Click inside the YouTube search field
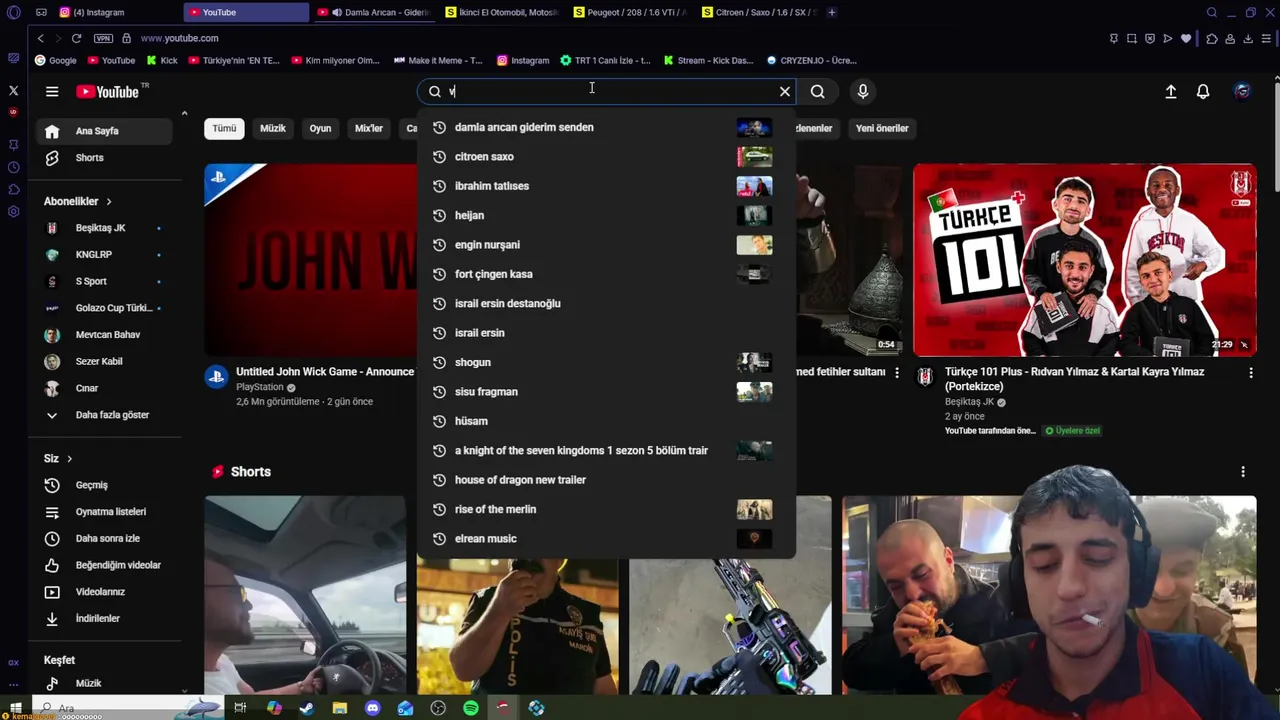 coord(606,91)
